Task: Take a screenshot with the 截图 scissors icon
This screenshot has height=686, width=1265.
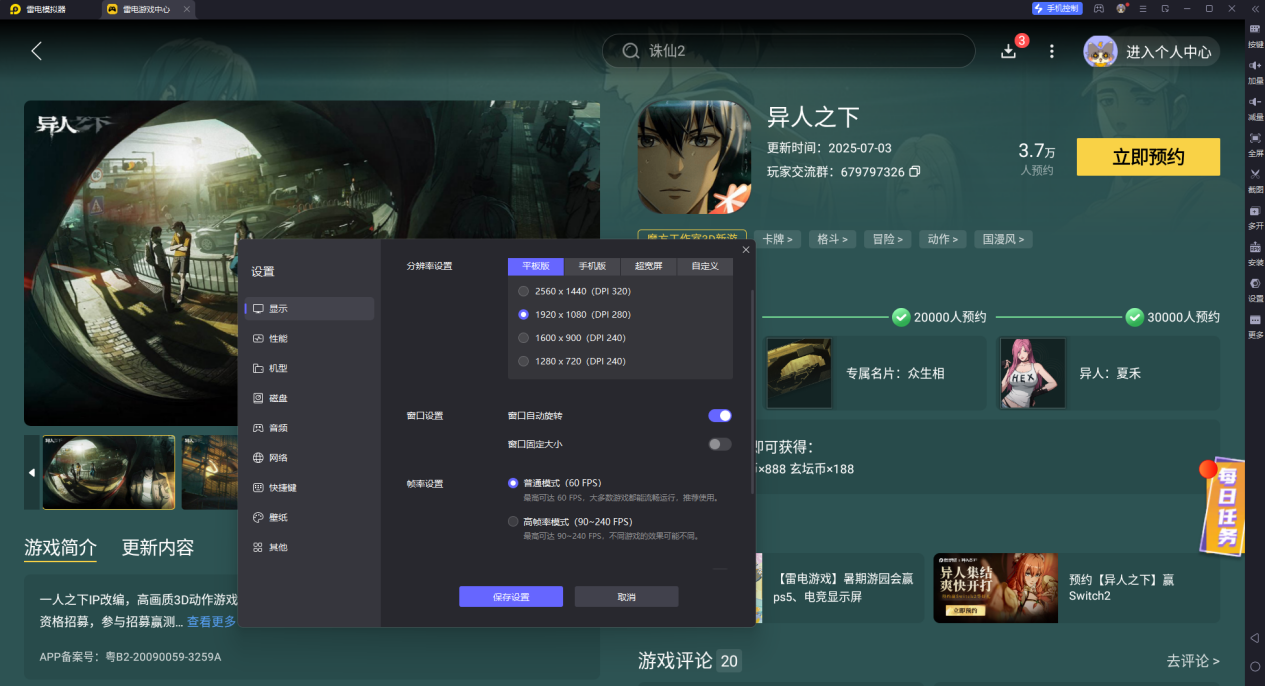Action: (1255, 174)
